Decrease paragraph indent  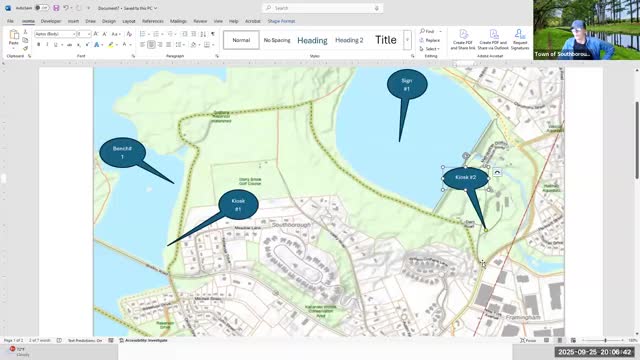(185, 34)
